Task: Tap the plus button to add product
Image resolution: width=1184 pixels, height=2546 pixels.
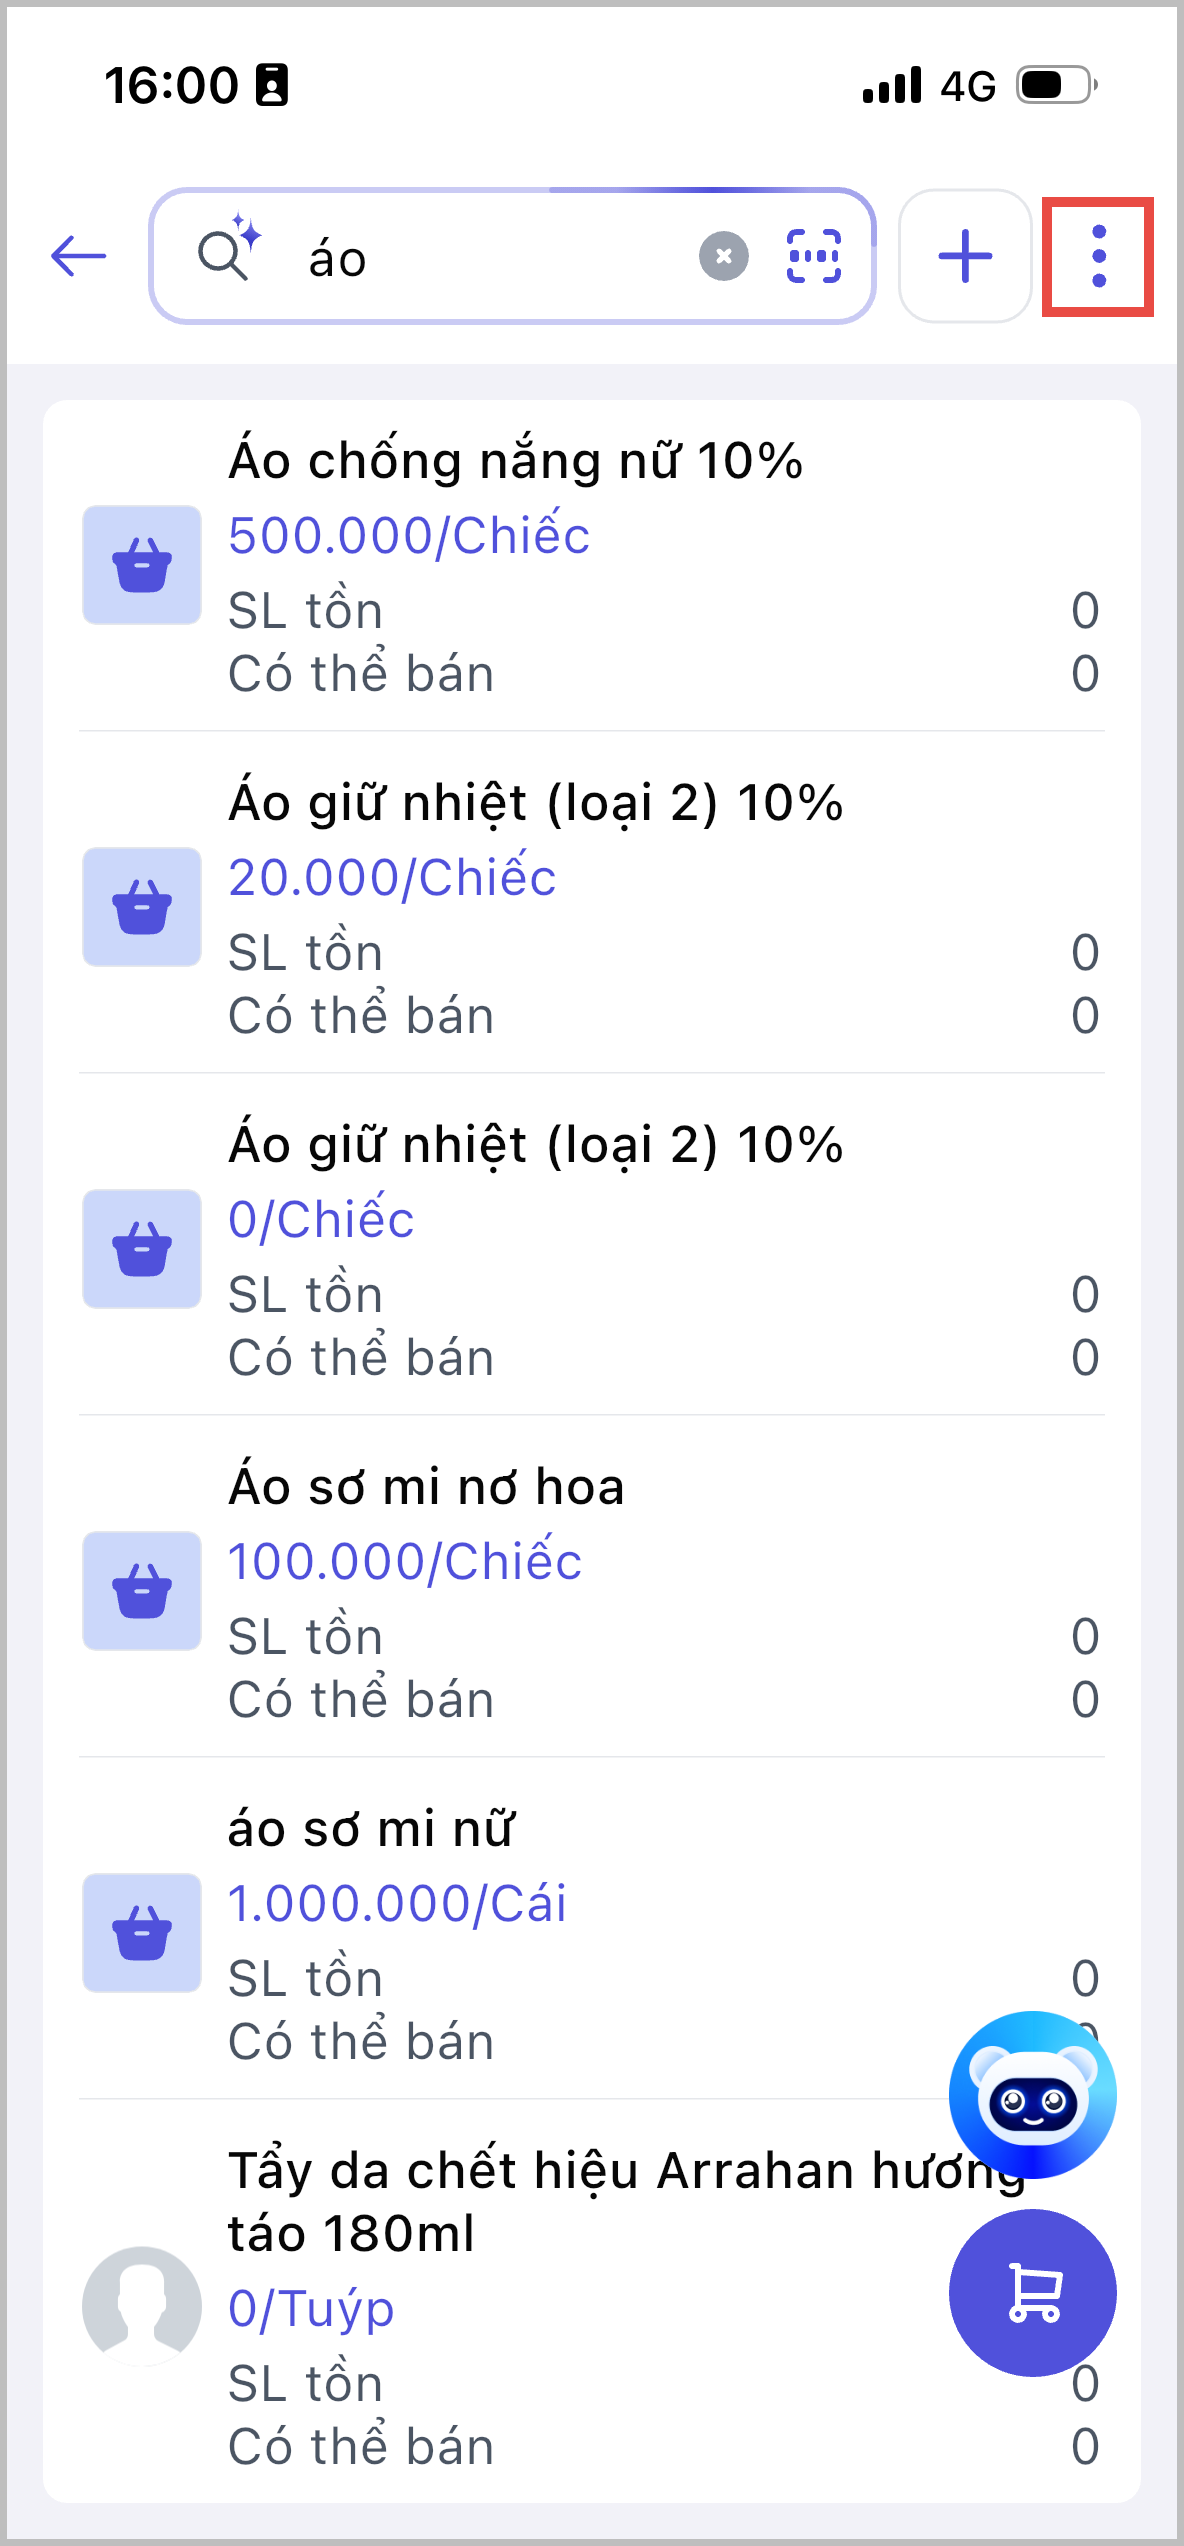Action: coord(965,257)
